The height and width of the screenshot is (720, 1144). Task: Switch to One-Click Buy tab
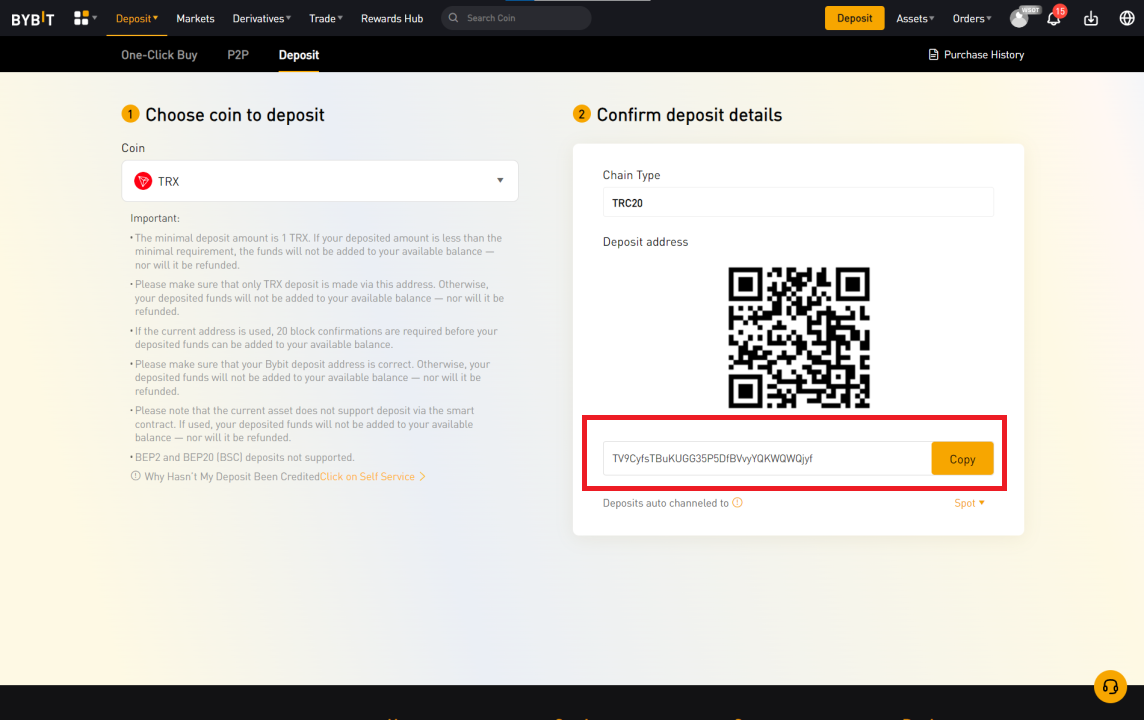[x=159, y=55]
